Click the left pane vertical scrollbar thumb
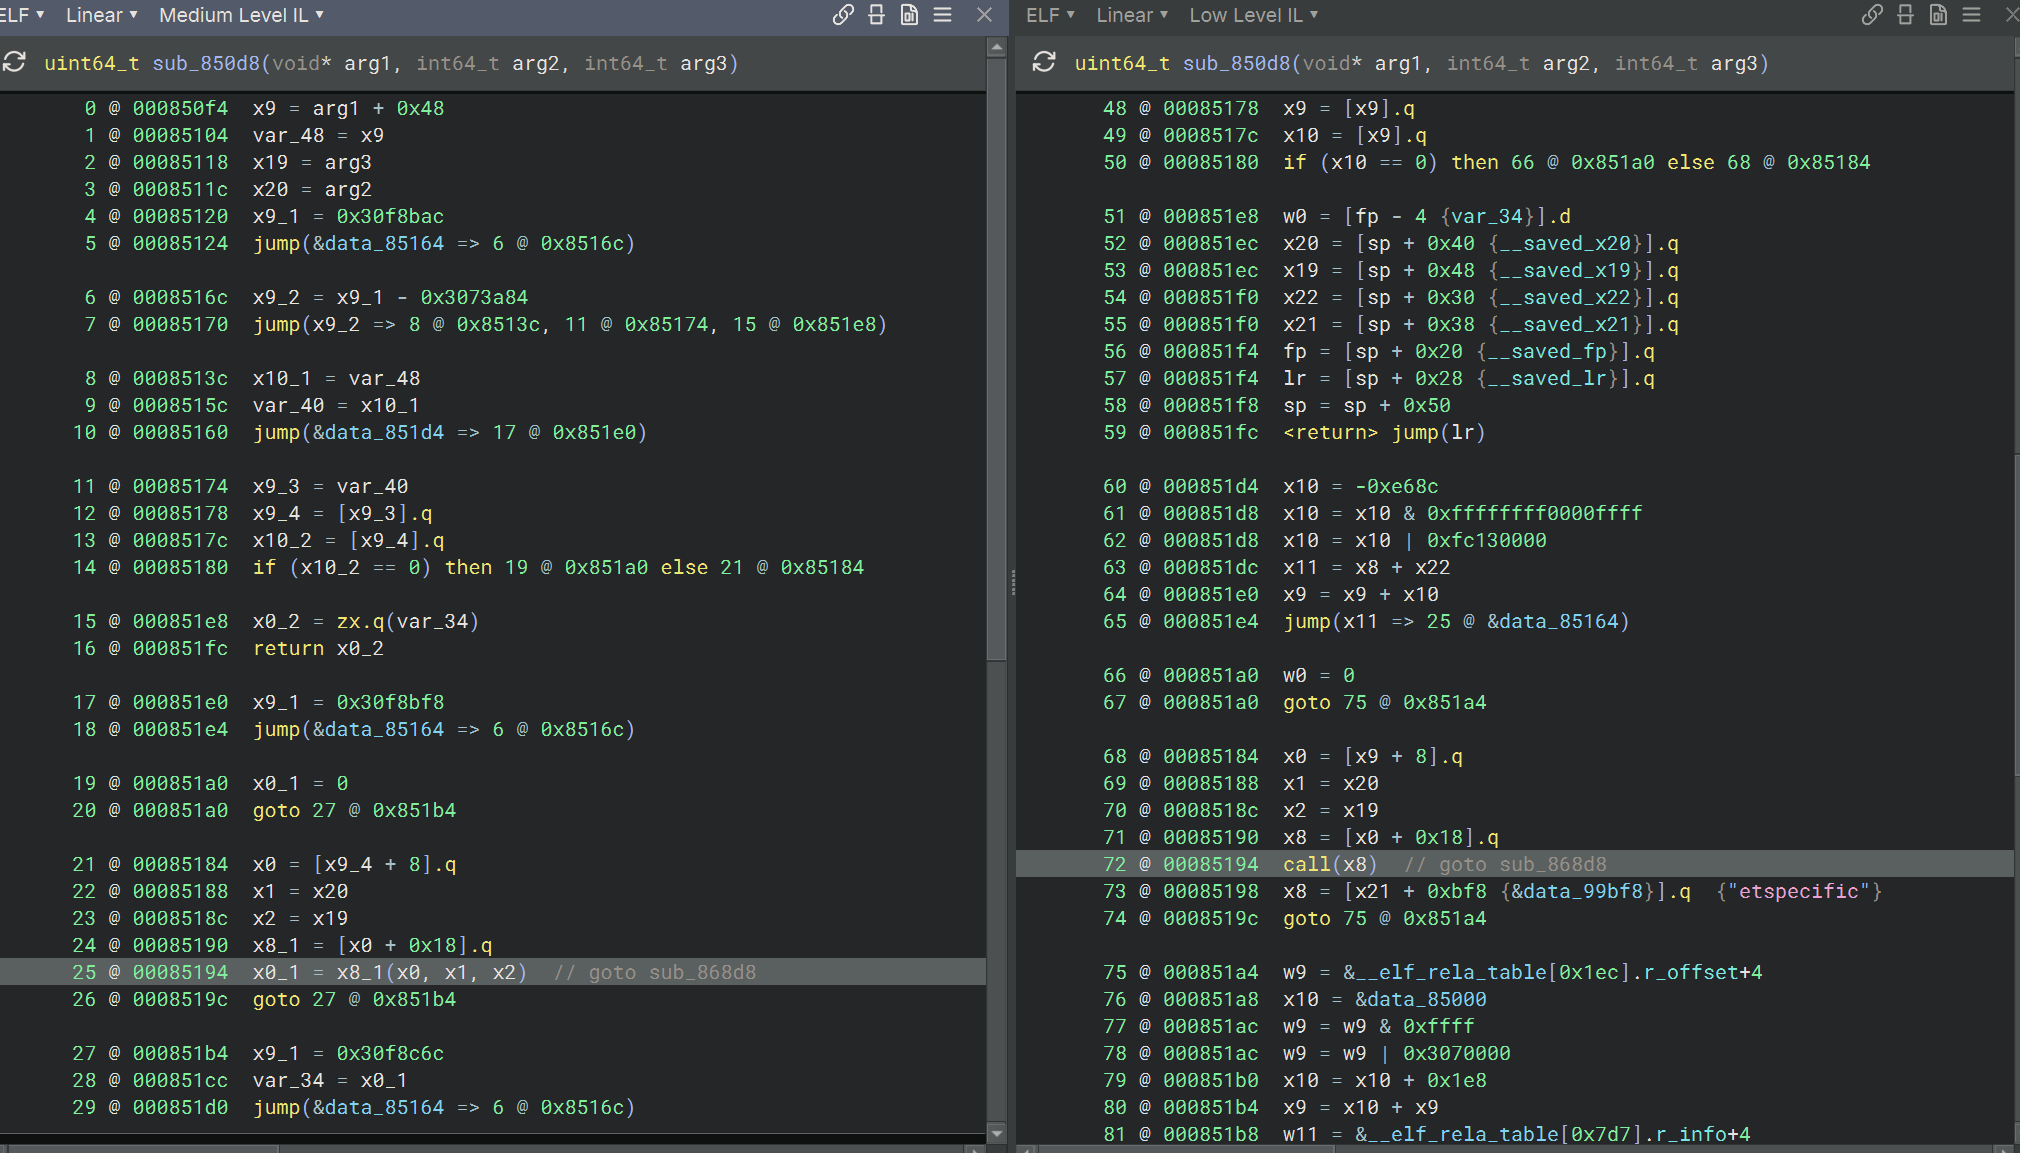Screen dimensions: 2020x1153 [996, 360]
